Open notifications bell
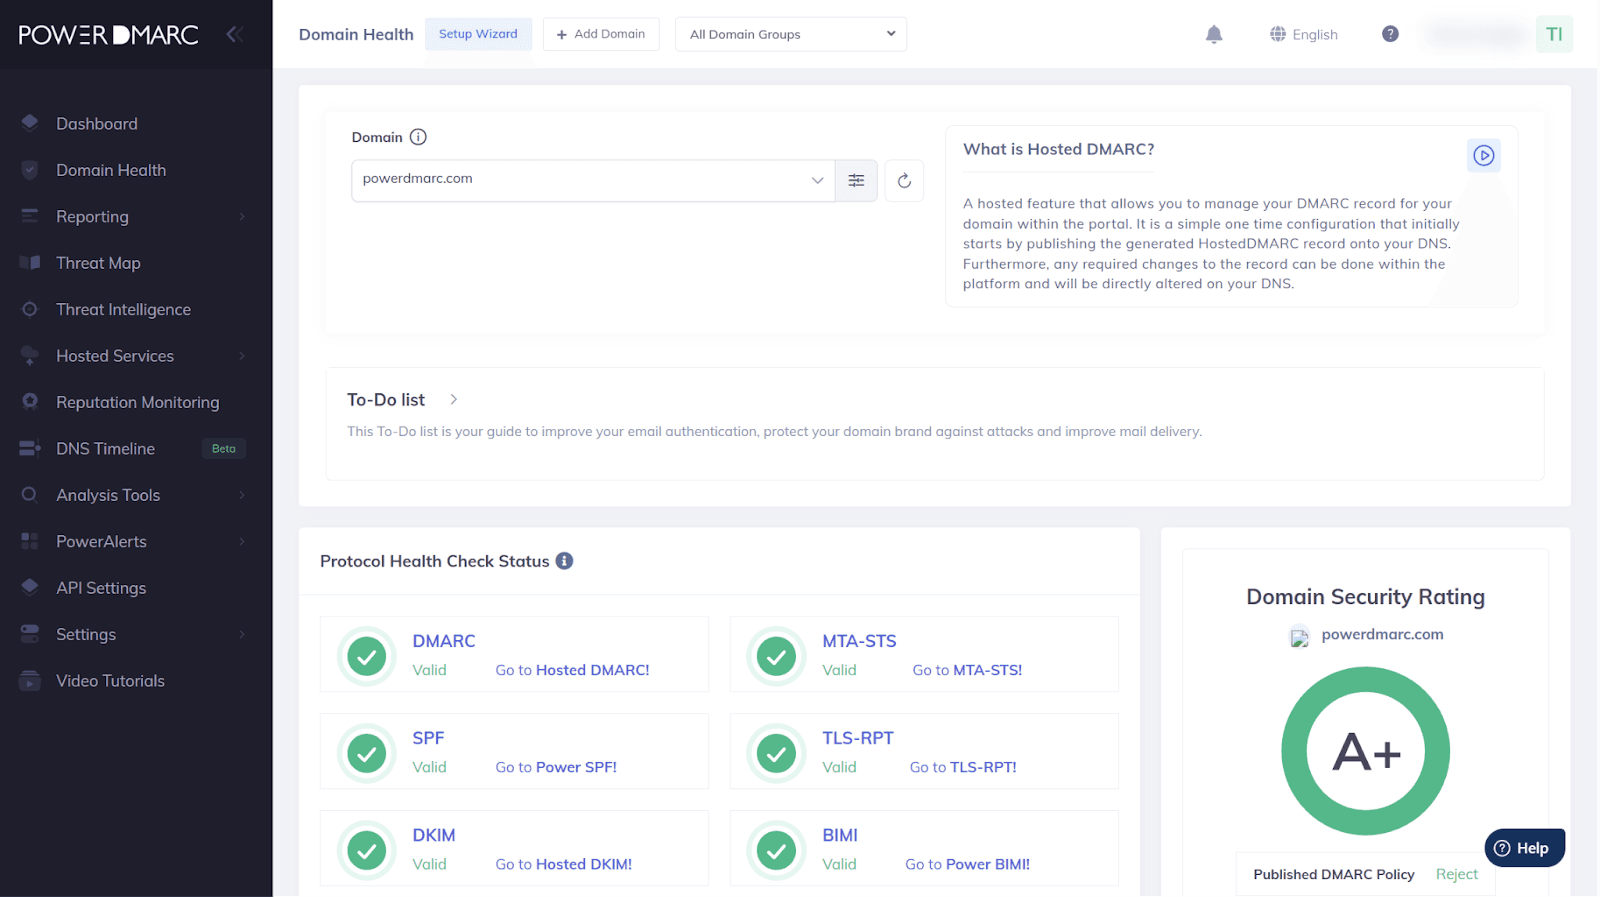 click(1214, 34)
